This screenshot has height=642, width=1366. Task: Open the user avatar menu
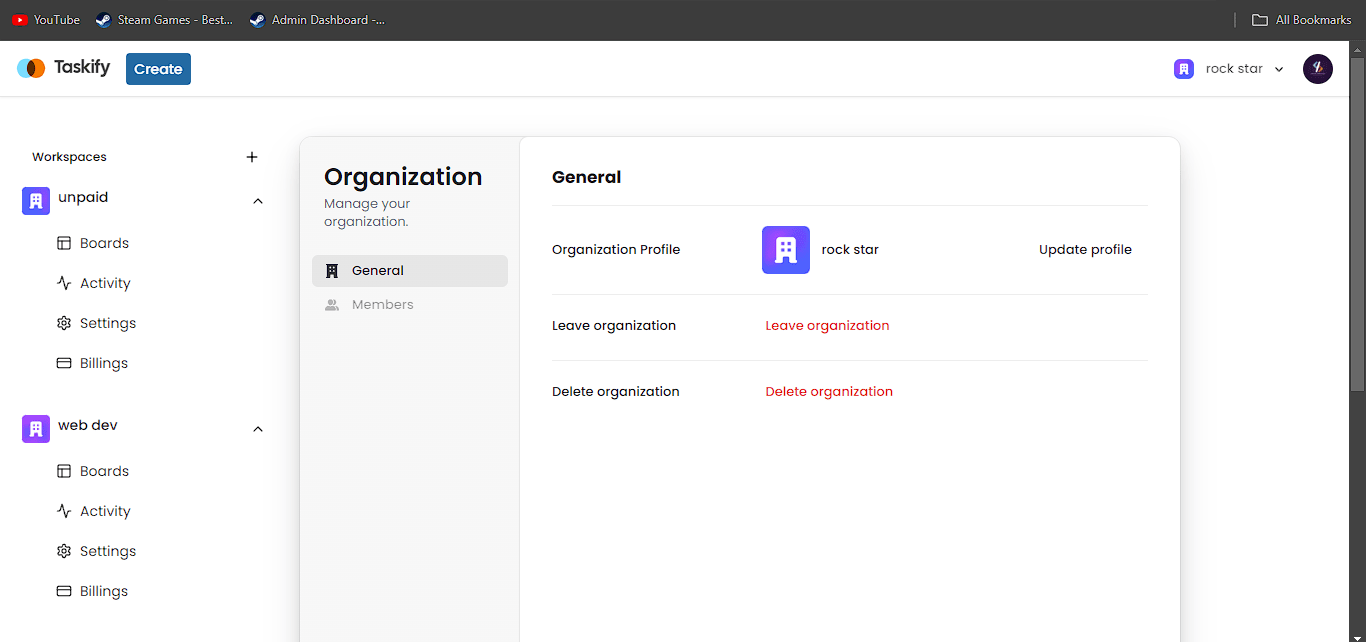[x=1318, y=69]
